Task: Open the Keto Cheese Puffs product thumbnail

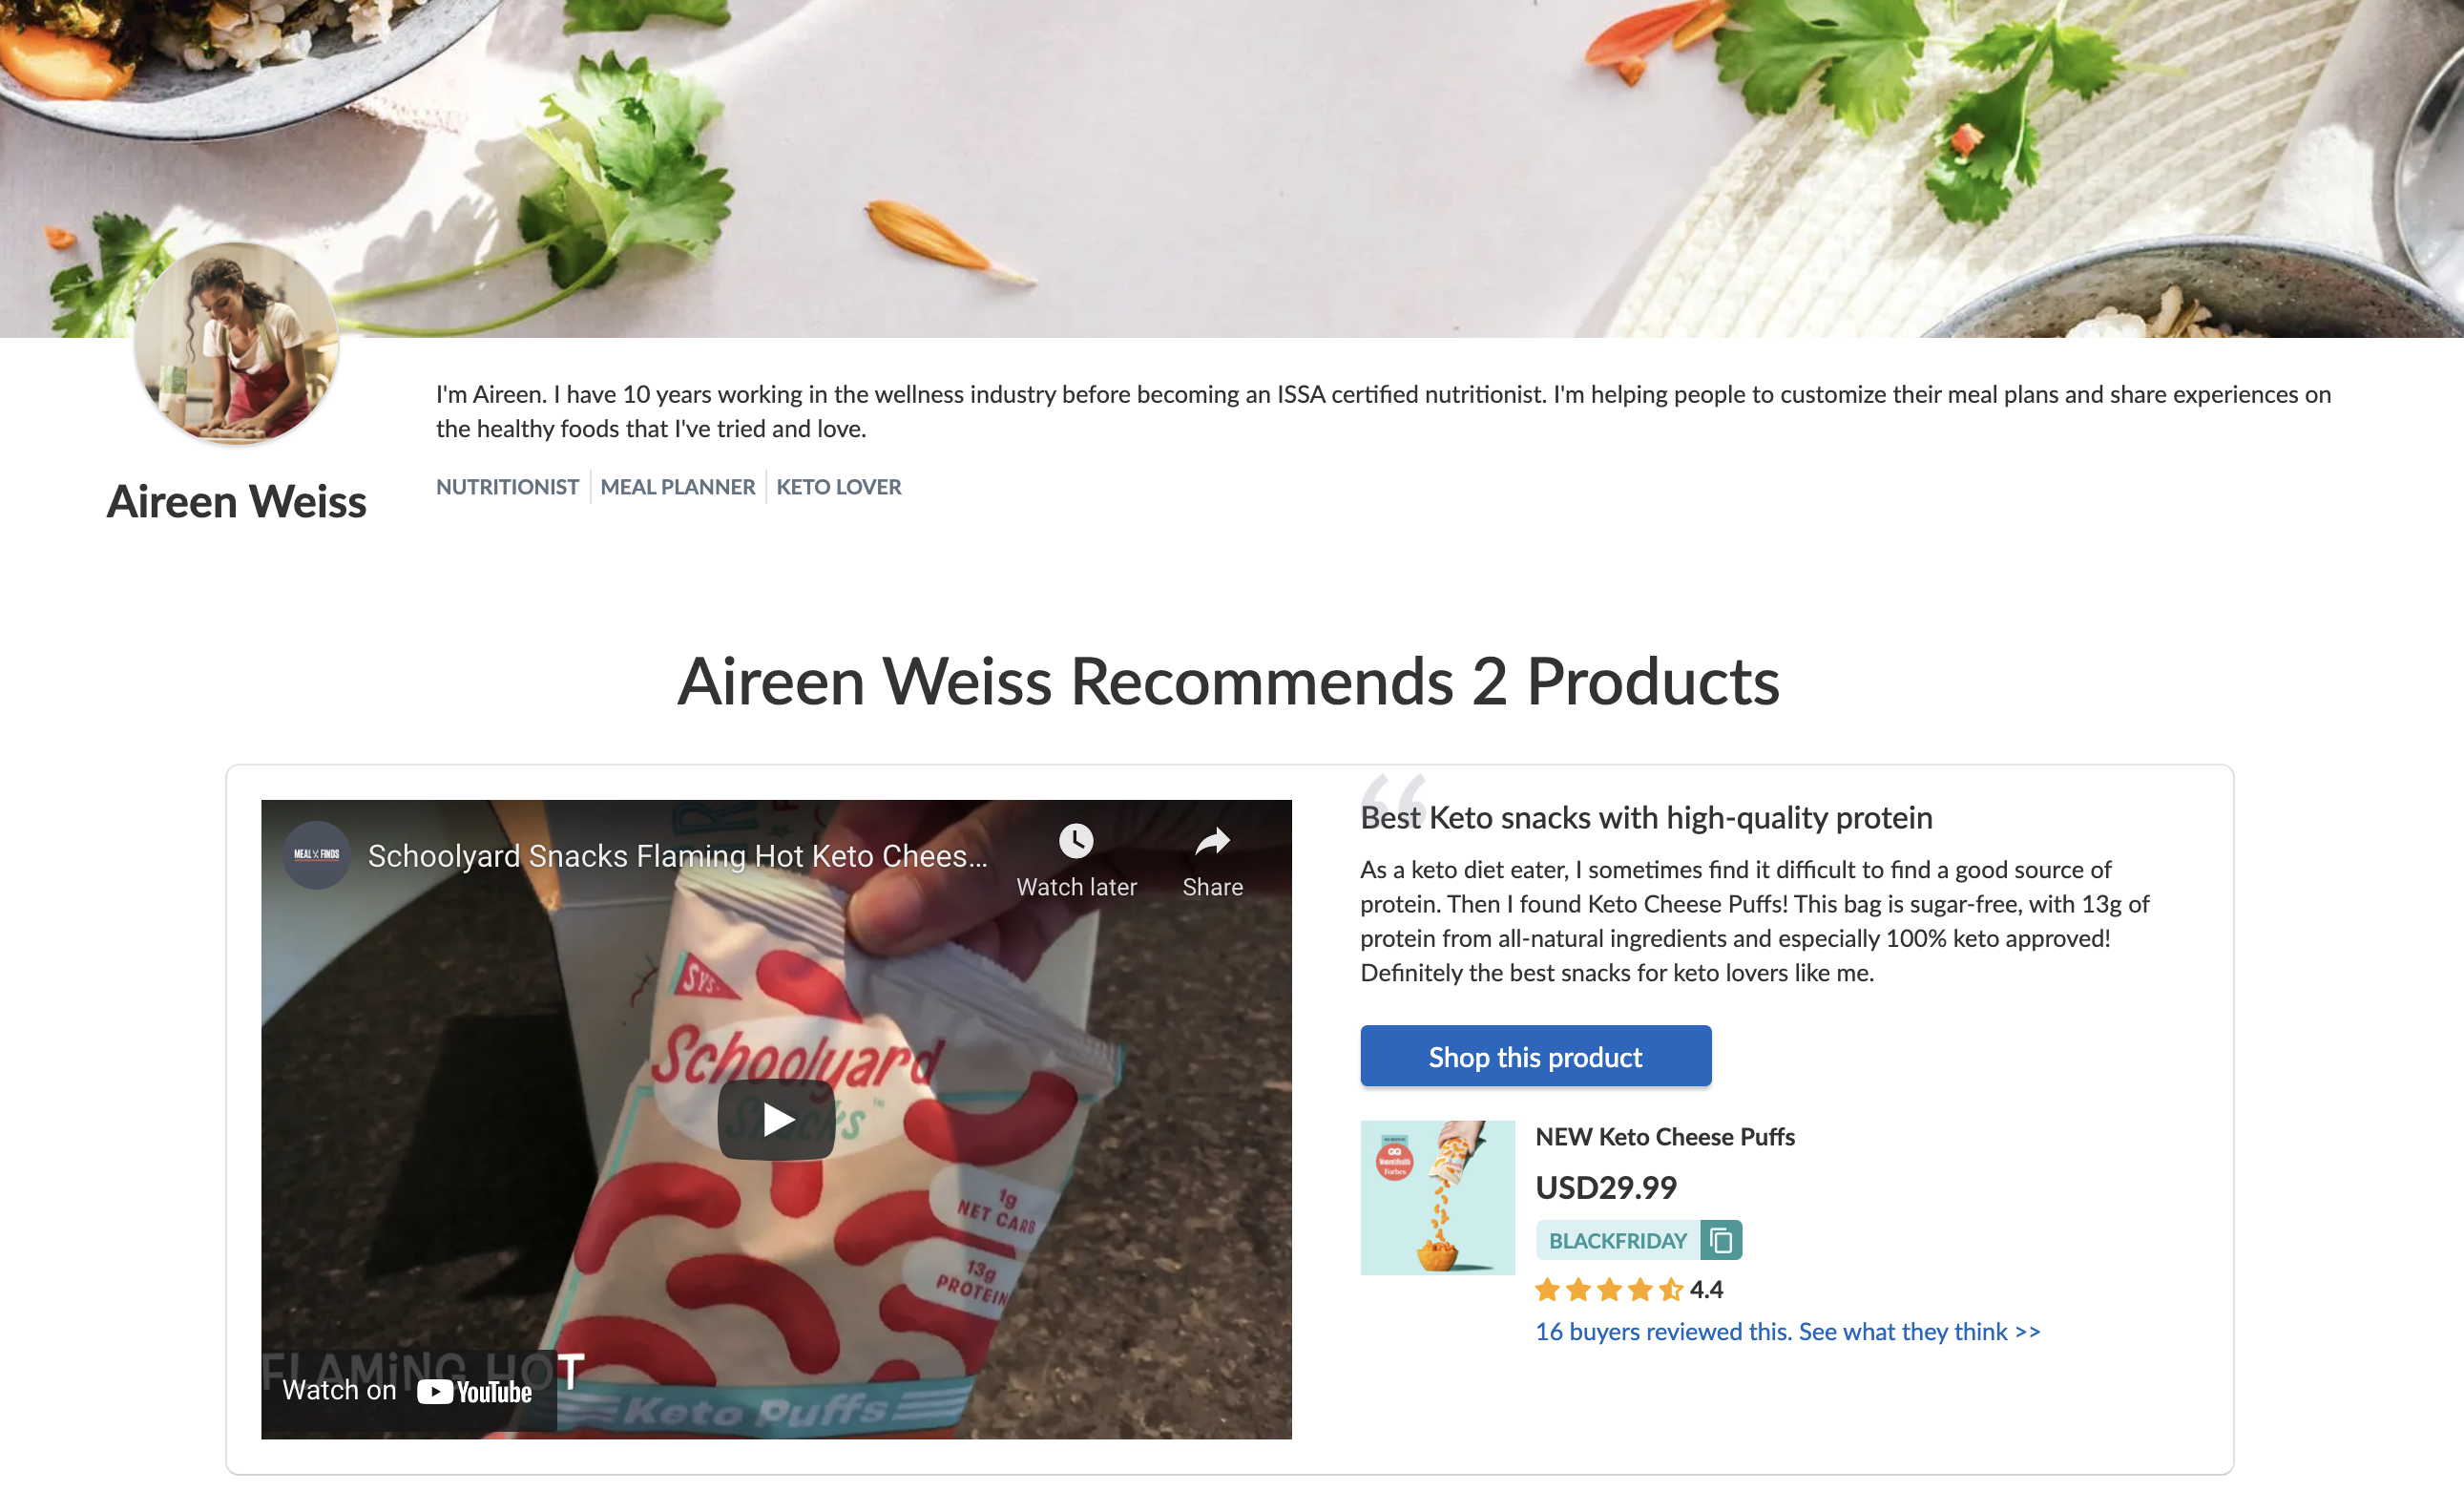Action: [1437, 1198]
